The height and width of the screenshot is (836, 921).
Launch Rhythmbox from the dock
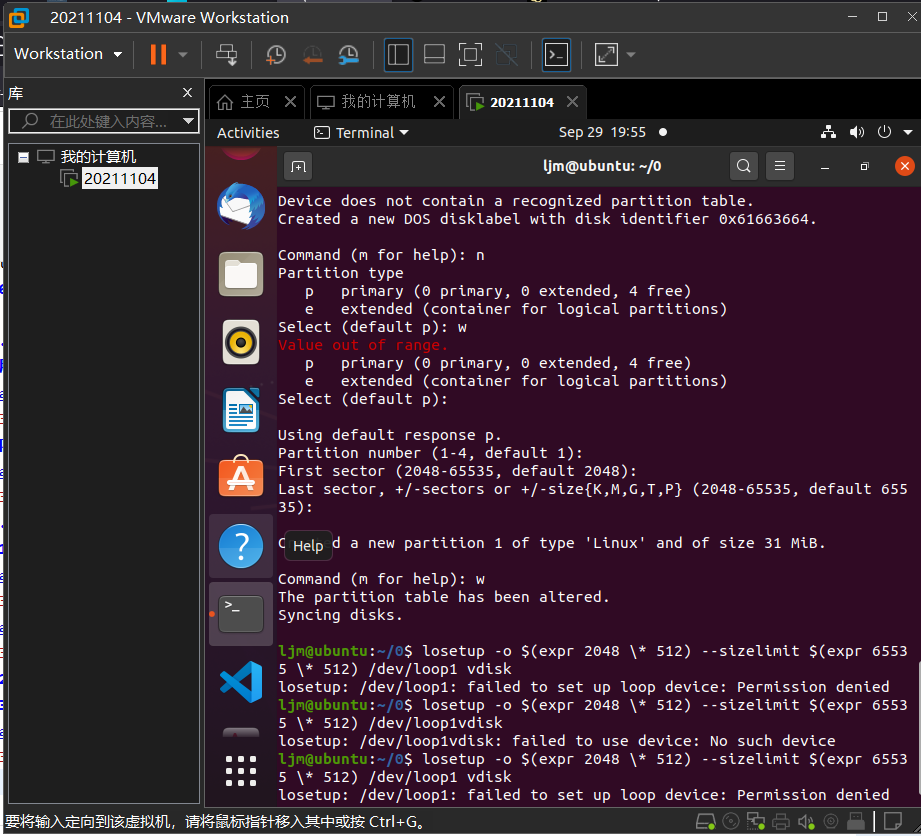pyautogui.click(x=241, y=342)
